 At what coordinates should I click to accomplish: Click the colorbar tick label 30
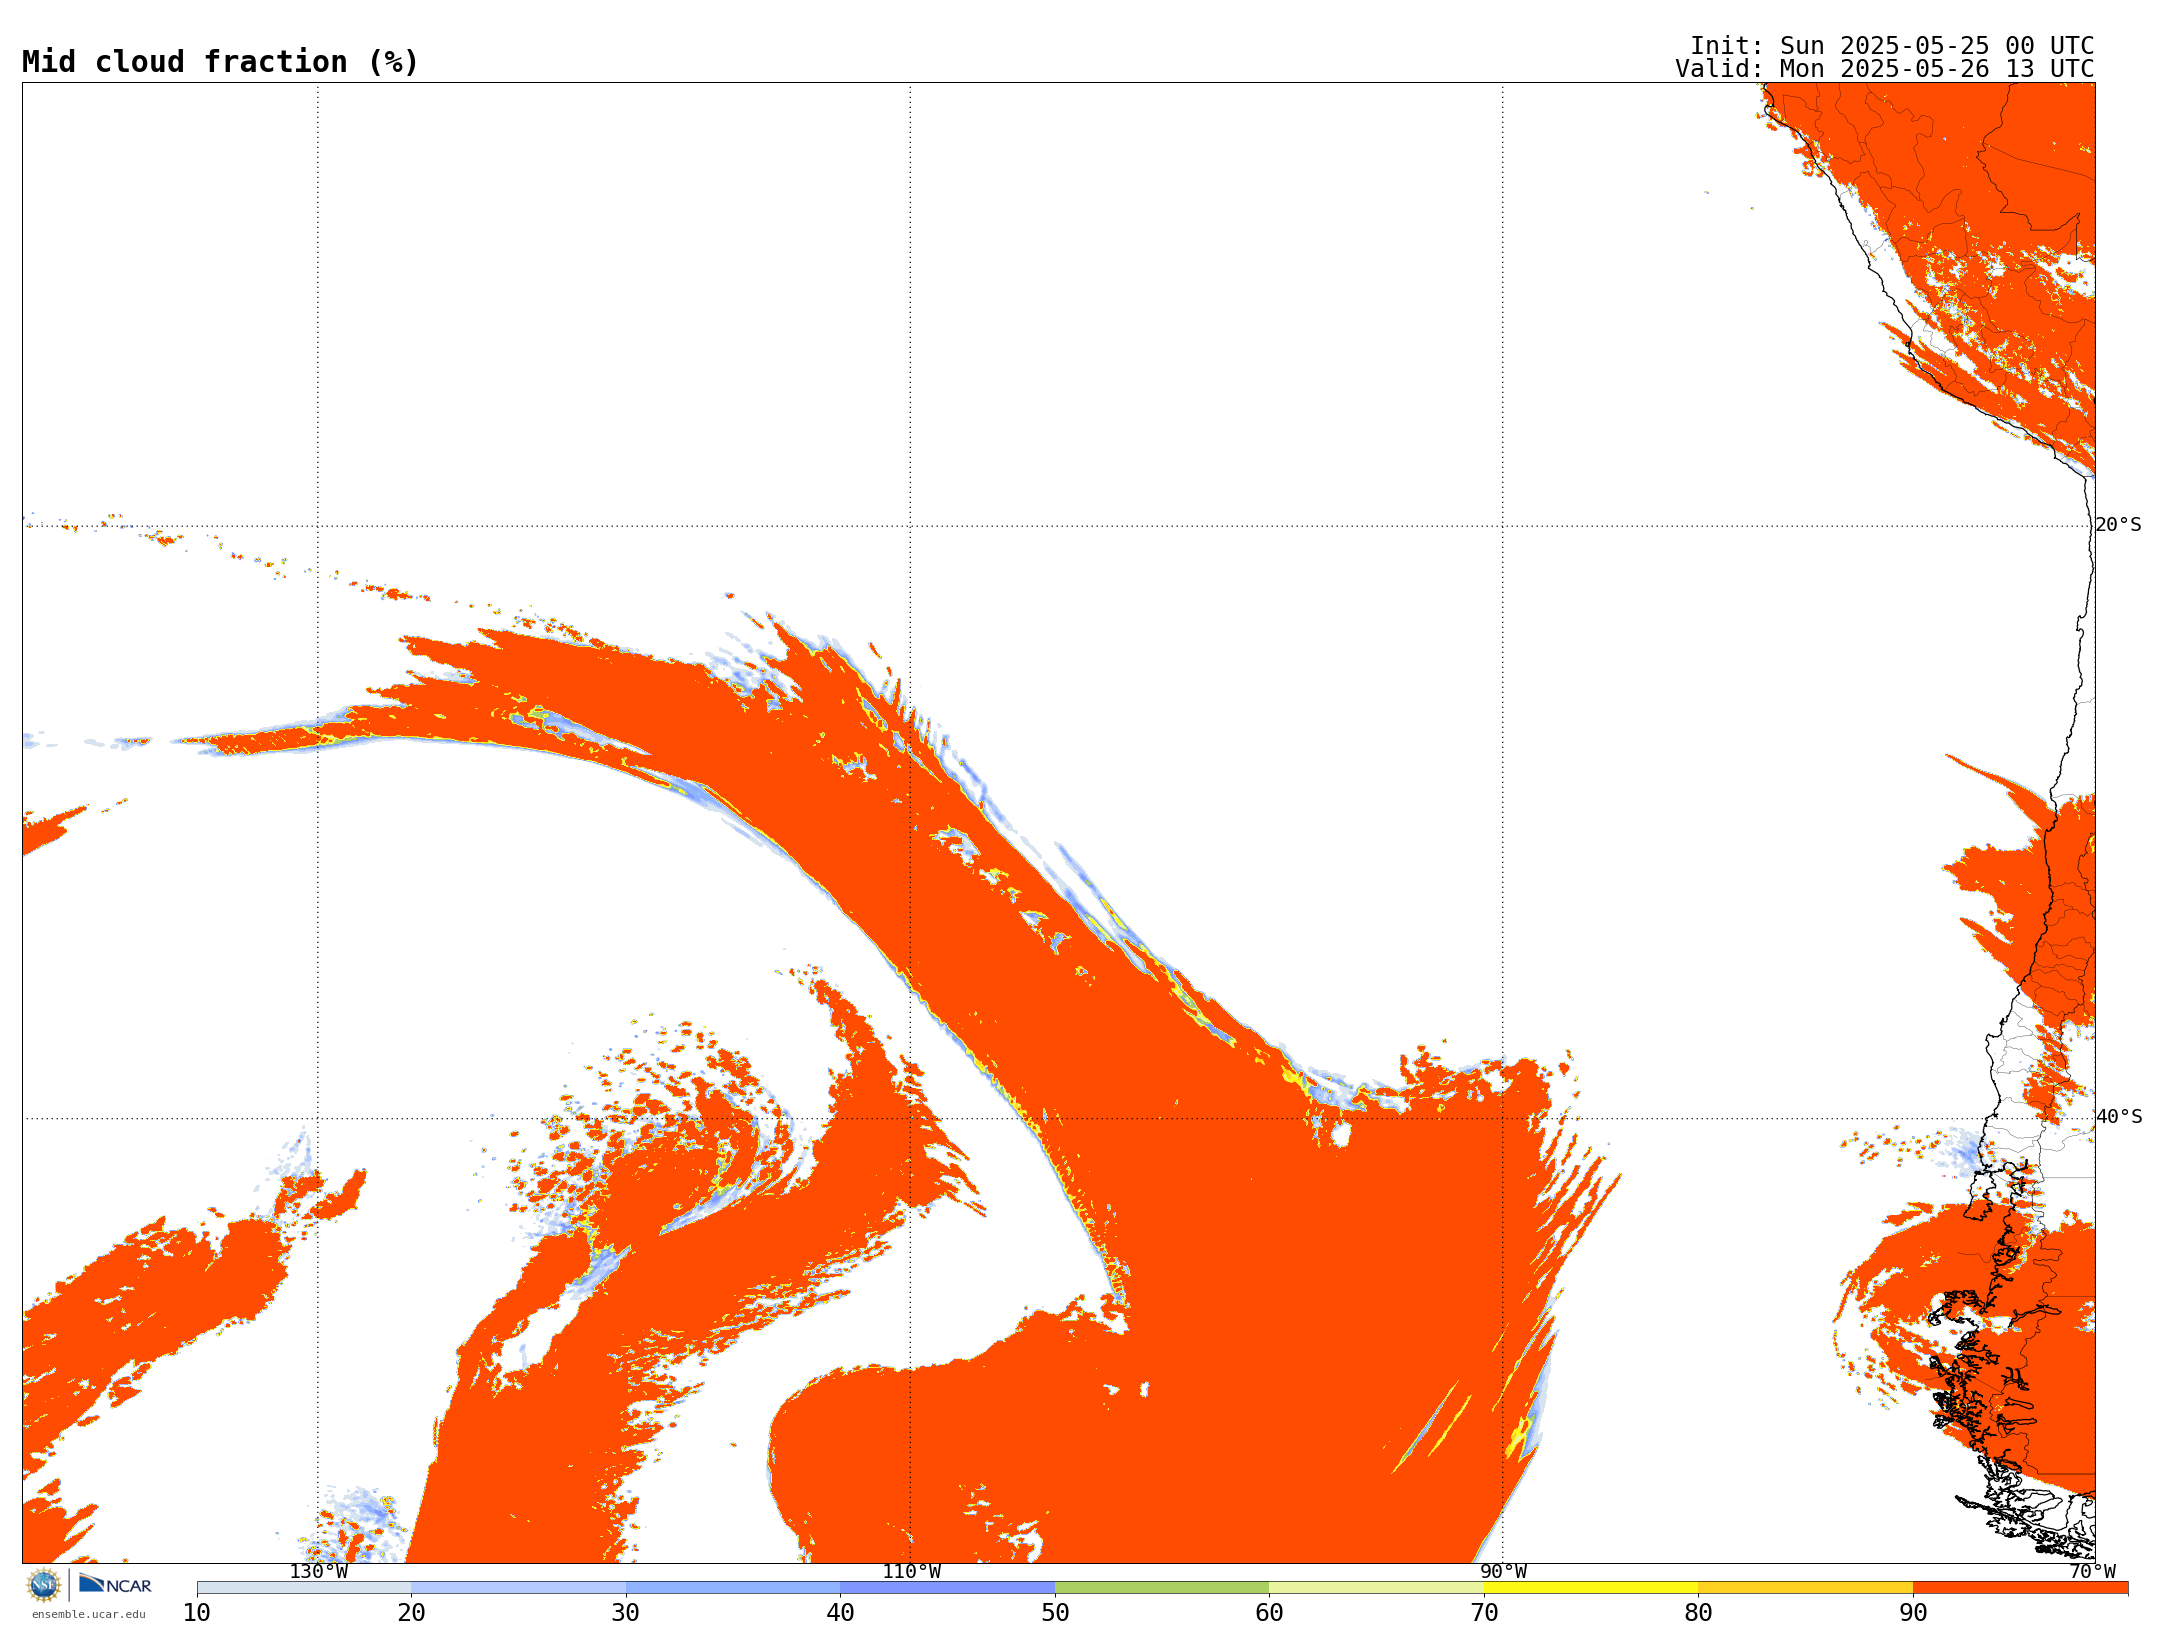coord(626,1613)
